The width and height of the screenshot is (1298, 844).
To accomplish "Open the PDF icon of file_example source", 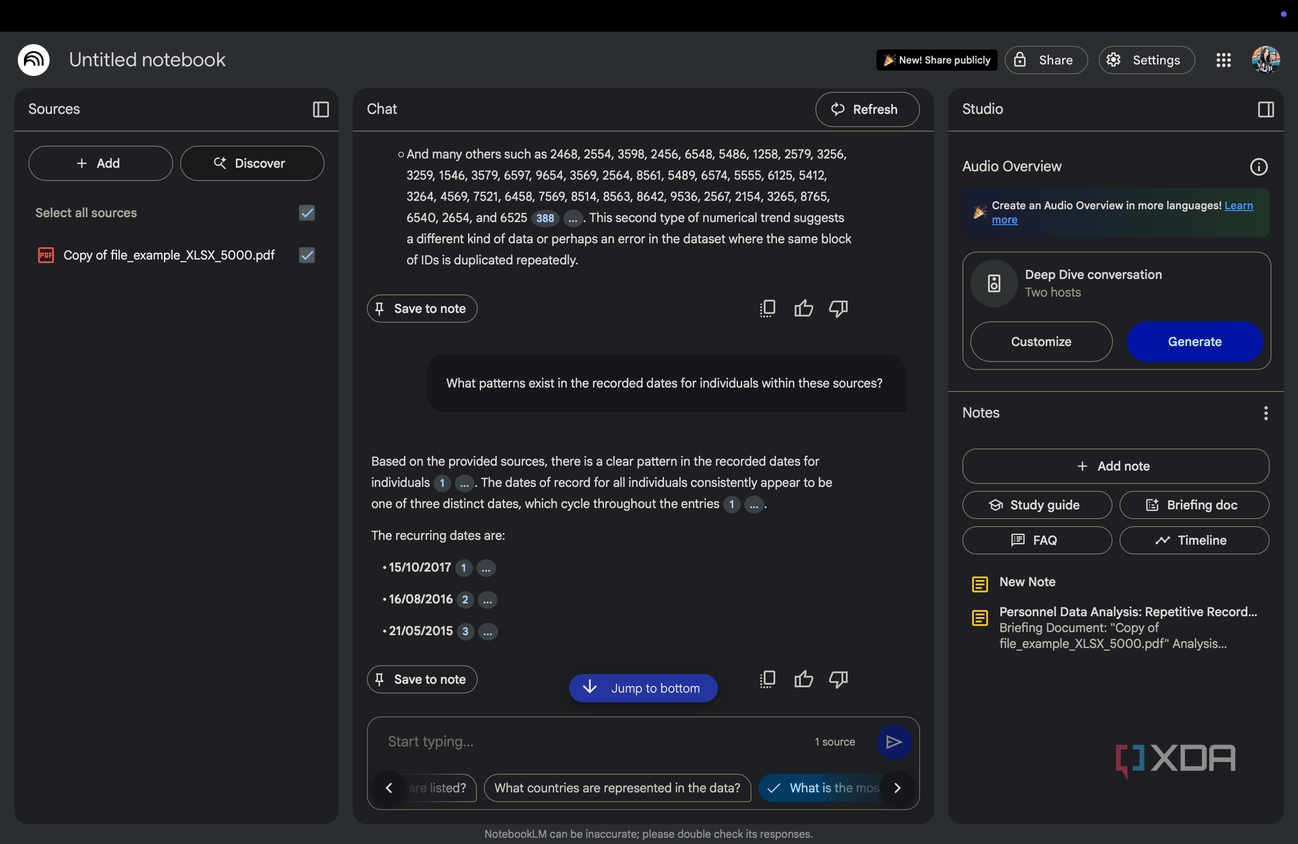I will 46,255.
